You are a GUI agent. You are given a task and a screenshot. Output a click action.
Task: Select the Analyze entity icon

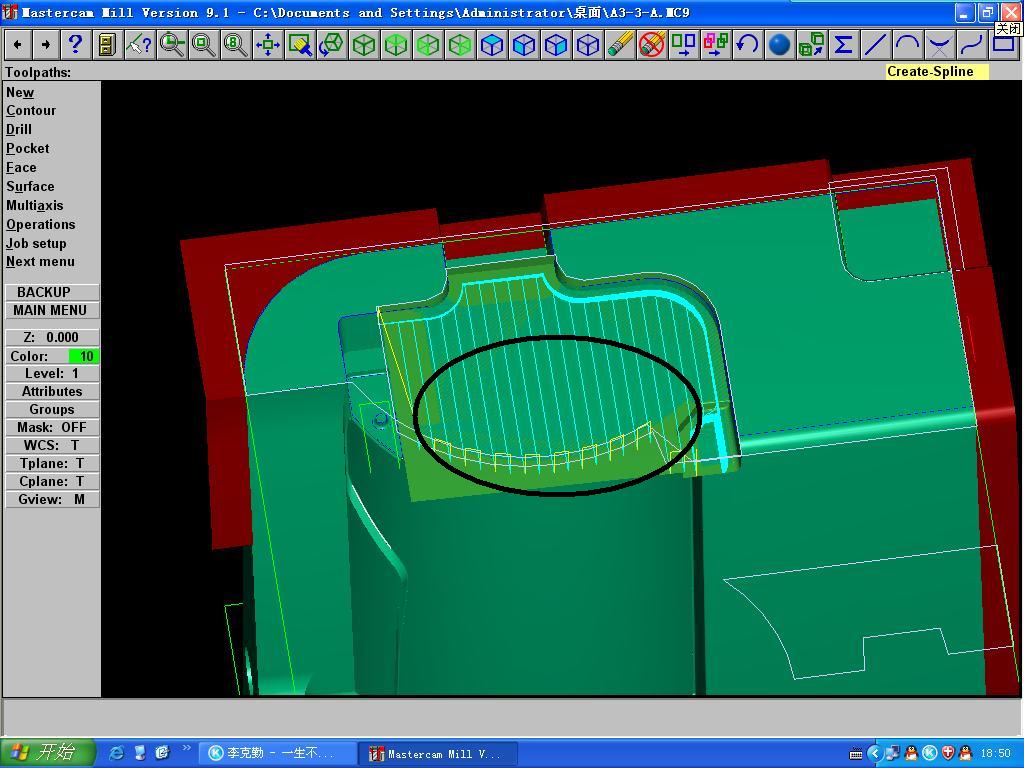(138, 44)
